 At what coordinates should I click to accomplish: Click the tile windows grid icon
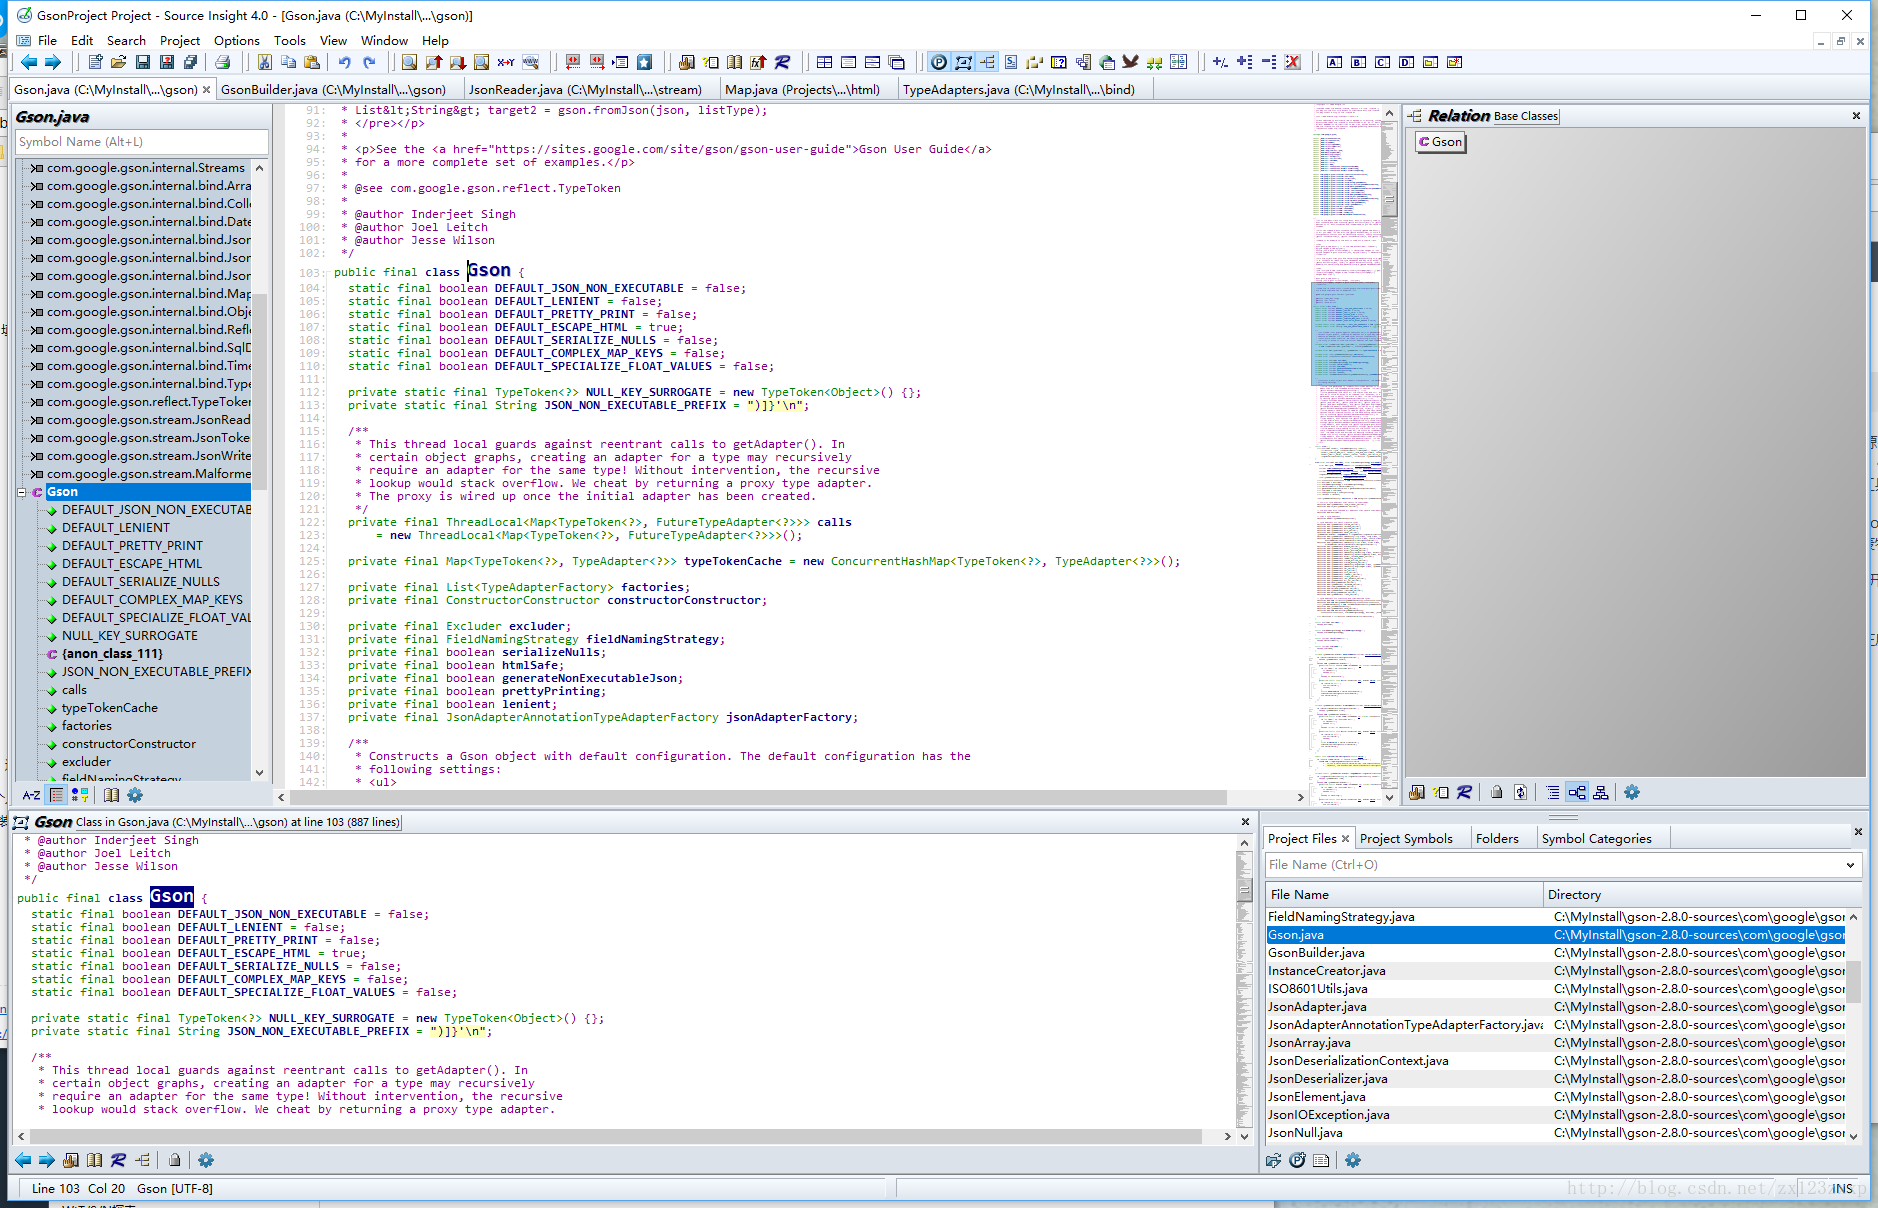(824, 62)
